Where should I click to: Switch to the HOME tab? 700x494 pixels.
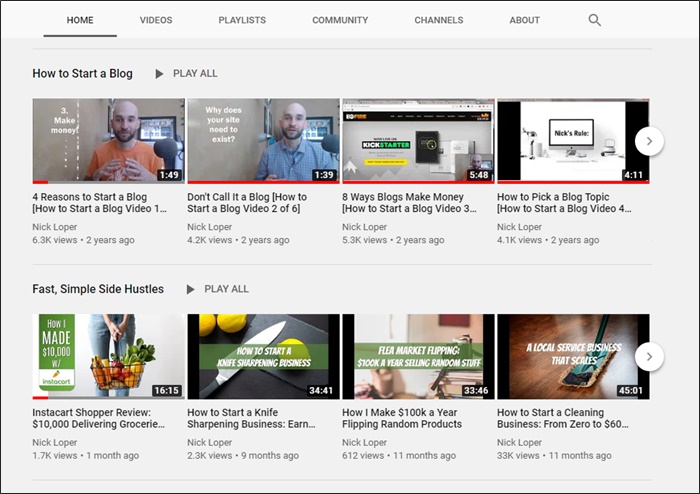80,20
